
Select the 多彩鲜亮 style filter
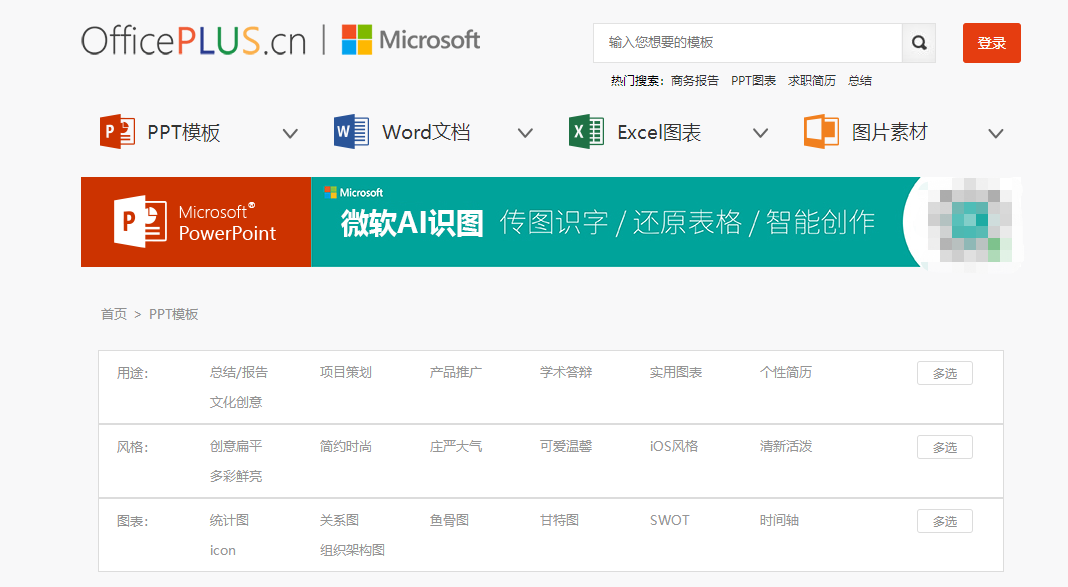tap(236, 477)
